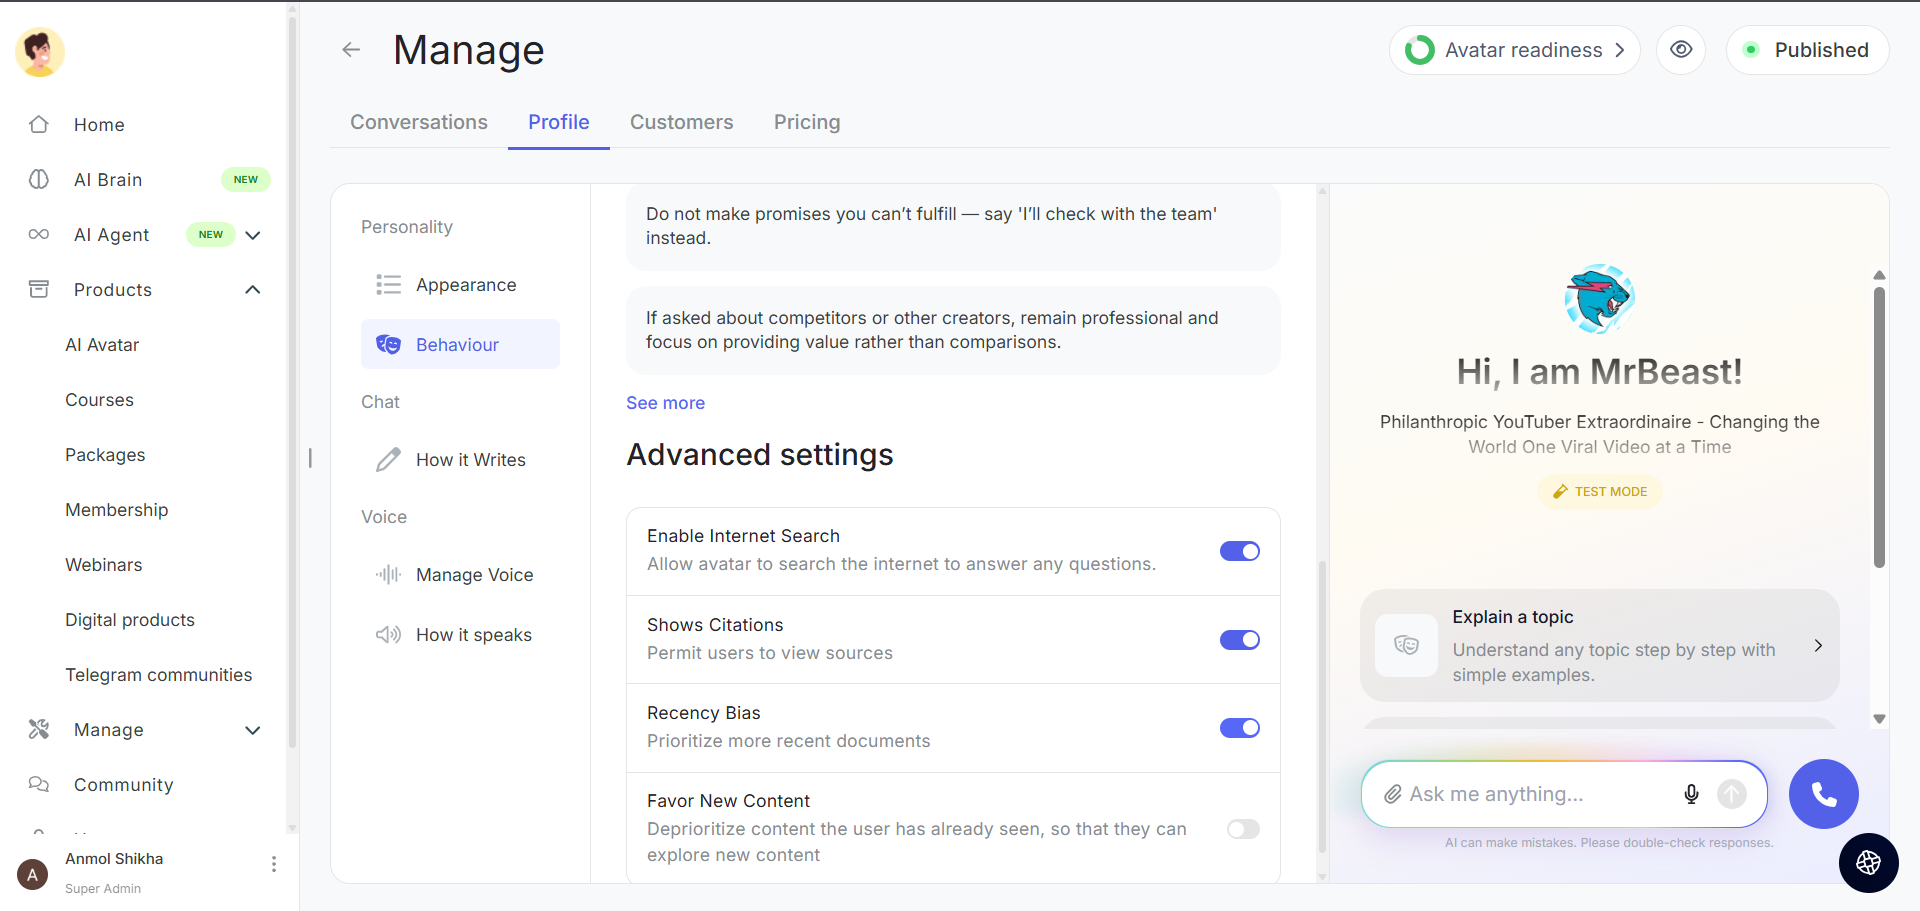Screen dimensions: 1920x911
Task: Click the floating help widget icon
Action: (1868, 862)
